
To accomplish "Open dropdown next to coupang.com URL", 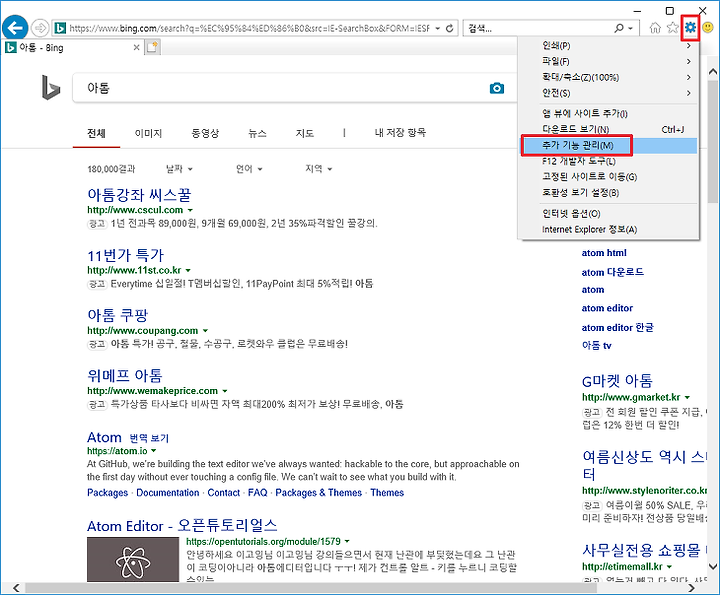I will point(205,331).
